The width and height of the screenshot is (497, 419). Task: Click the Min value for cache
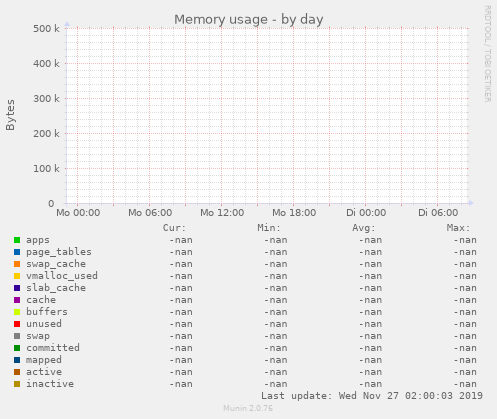(275, 300)
